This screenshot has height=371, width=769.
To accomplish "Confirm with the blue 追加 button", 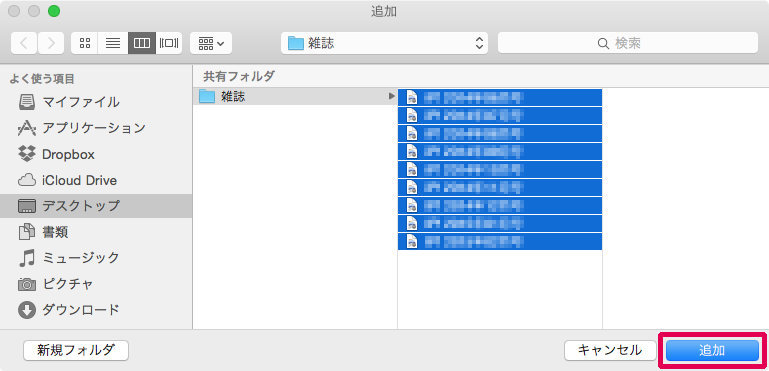I will tap(712, 350).
